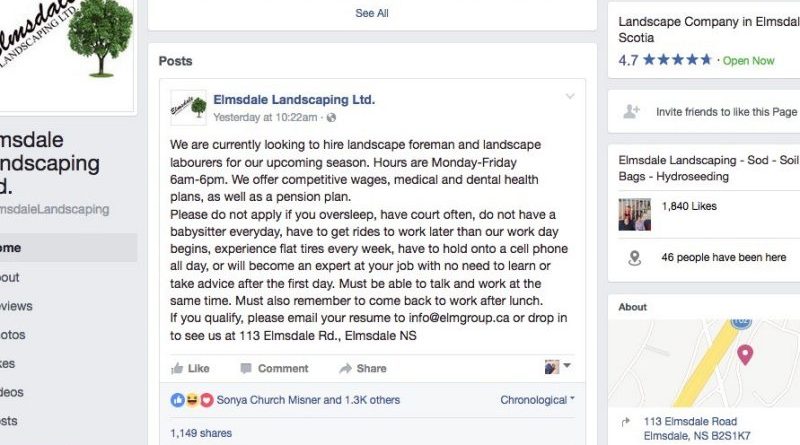800x445 pixels.
Task: Click the 4.7 star rating
Action: 664,60
